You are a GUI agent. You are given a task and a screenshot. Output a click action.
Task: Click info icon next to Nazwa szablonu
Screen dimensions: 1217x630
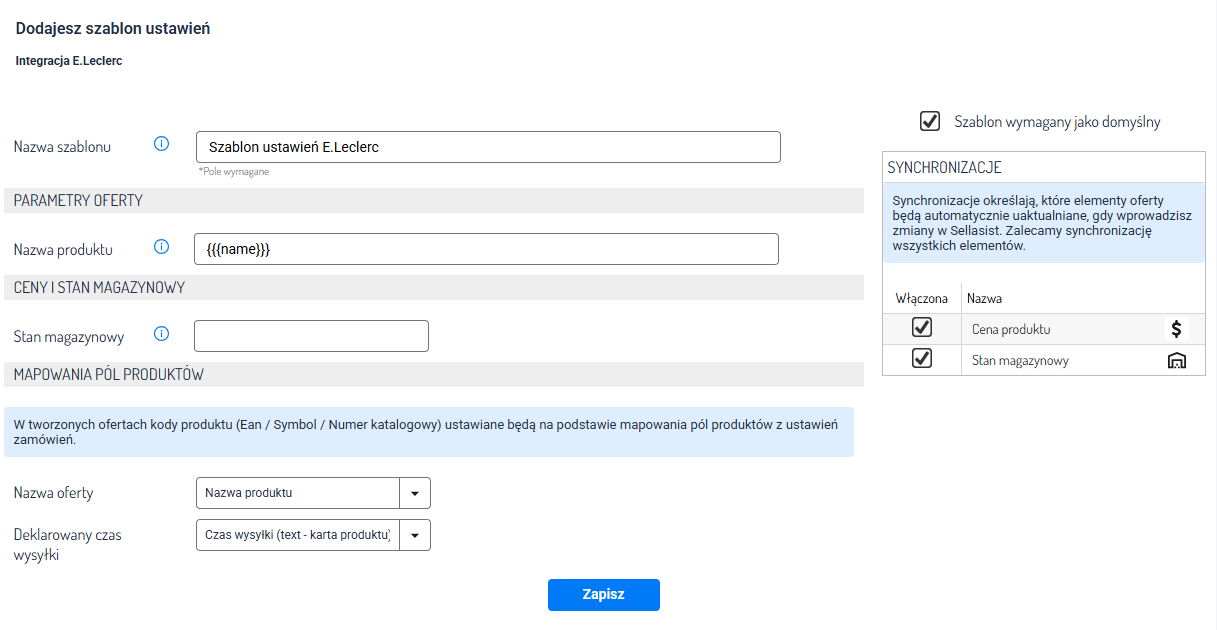click(161, 145)
